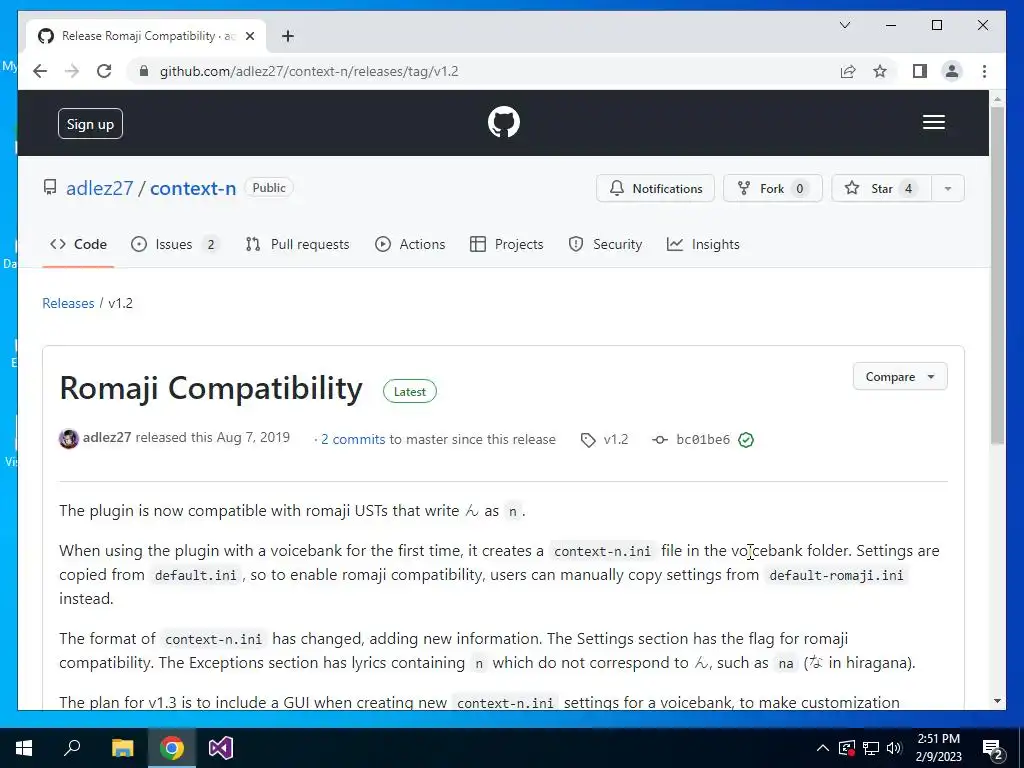Open the Windows Start menu
Image resolution: width=1024 pixels, height=768 pixels.
click(24, 748)
